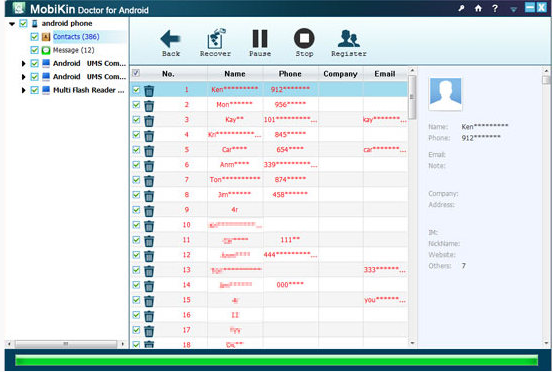This screenshot has height=372, width=553.
Task: Click the contact table vertical scrollbar thumb
Action: tap(412, 97)
